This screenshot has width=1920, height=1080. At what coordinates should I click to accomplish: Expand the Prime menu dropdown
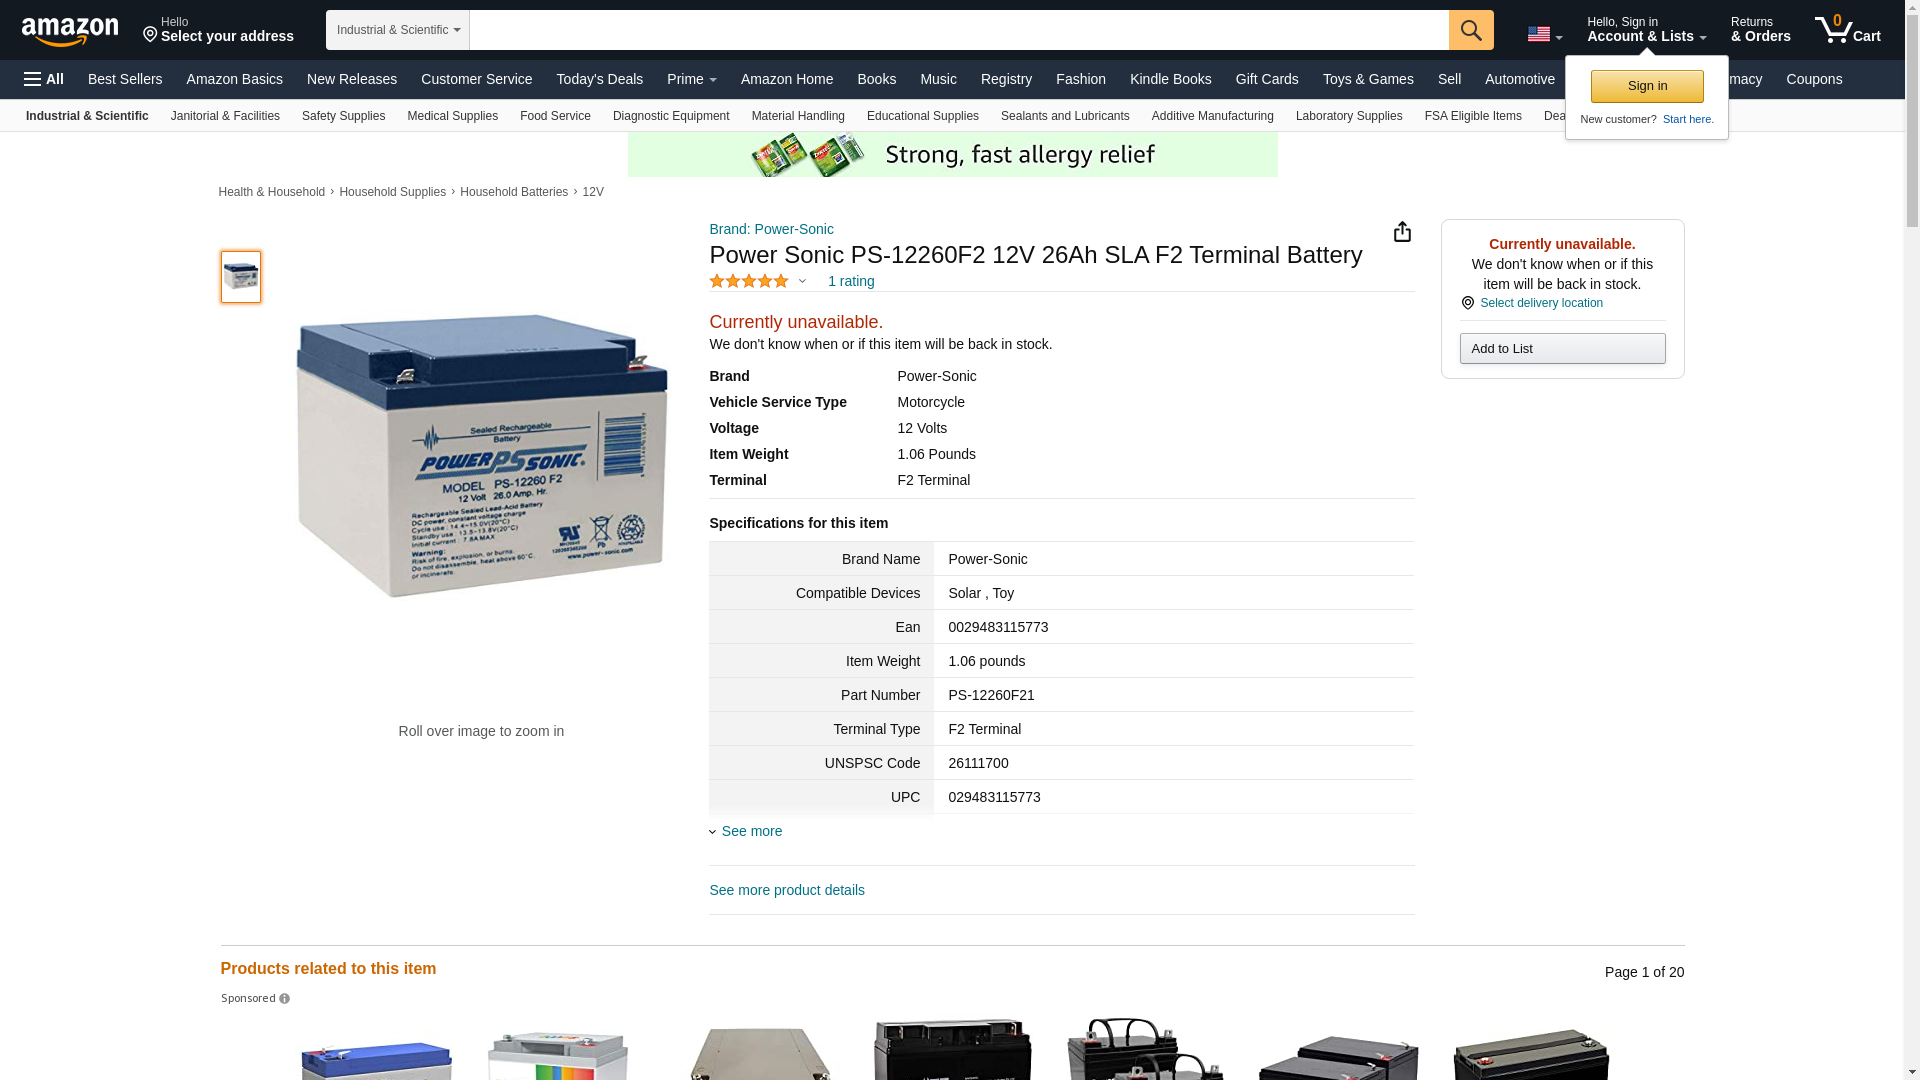[x=691, y=79]
